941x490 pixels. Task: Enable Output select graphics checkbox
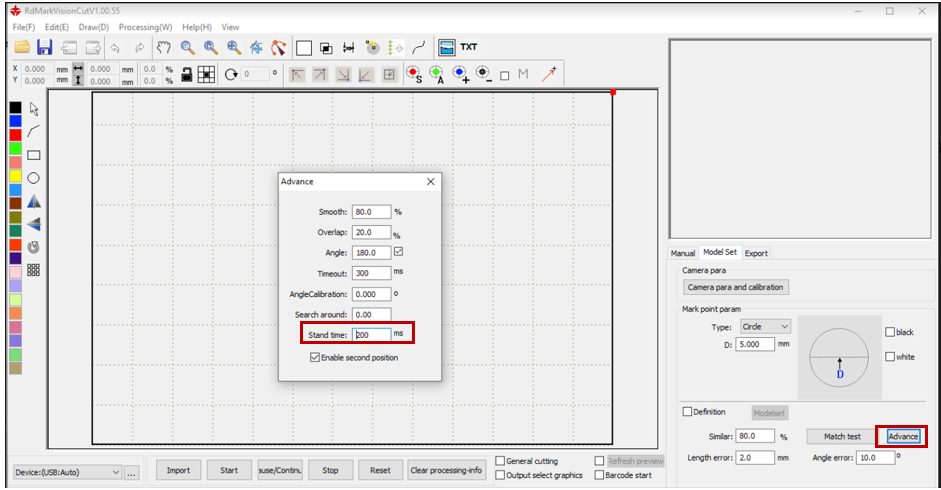(x=500, y=475)
